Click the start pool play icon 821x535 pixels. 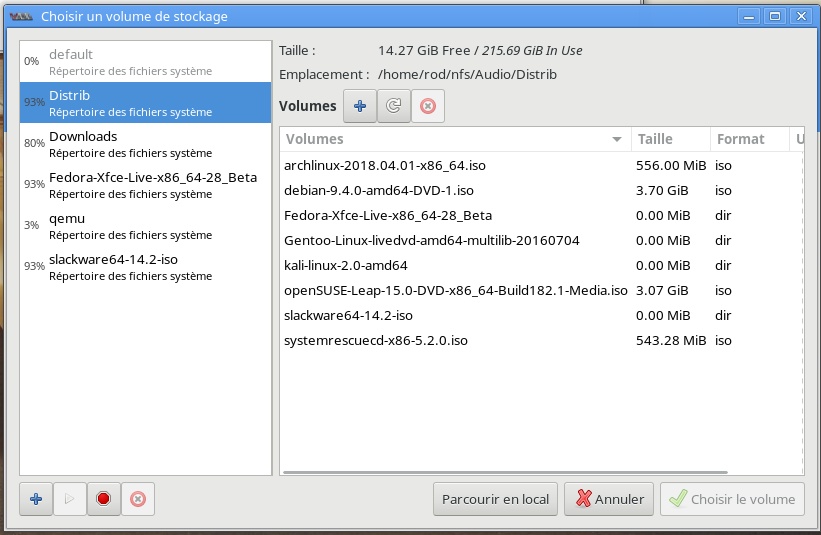70,499
